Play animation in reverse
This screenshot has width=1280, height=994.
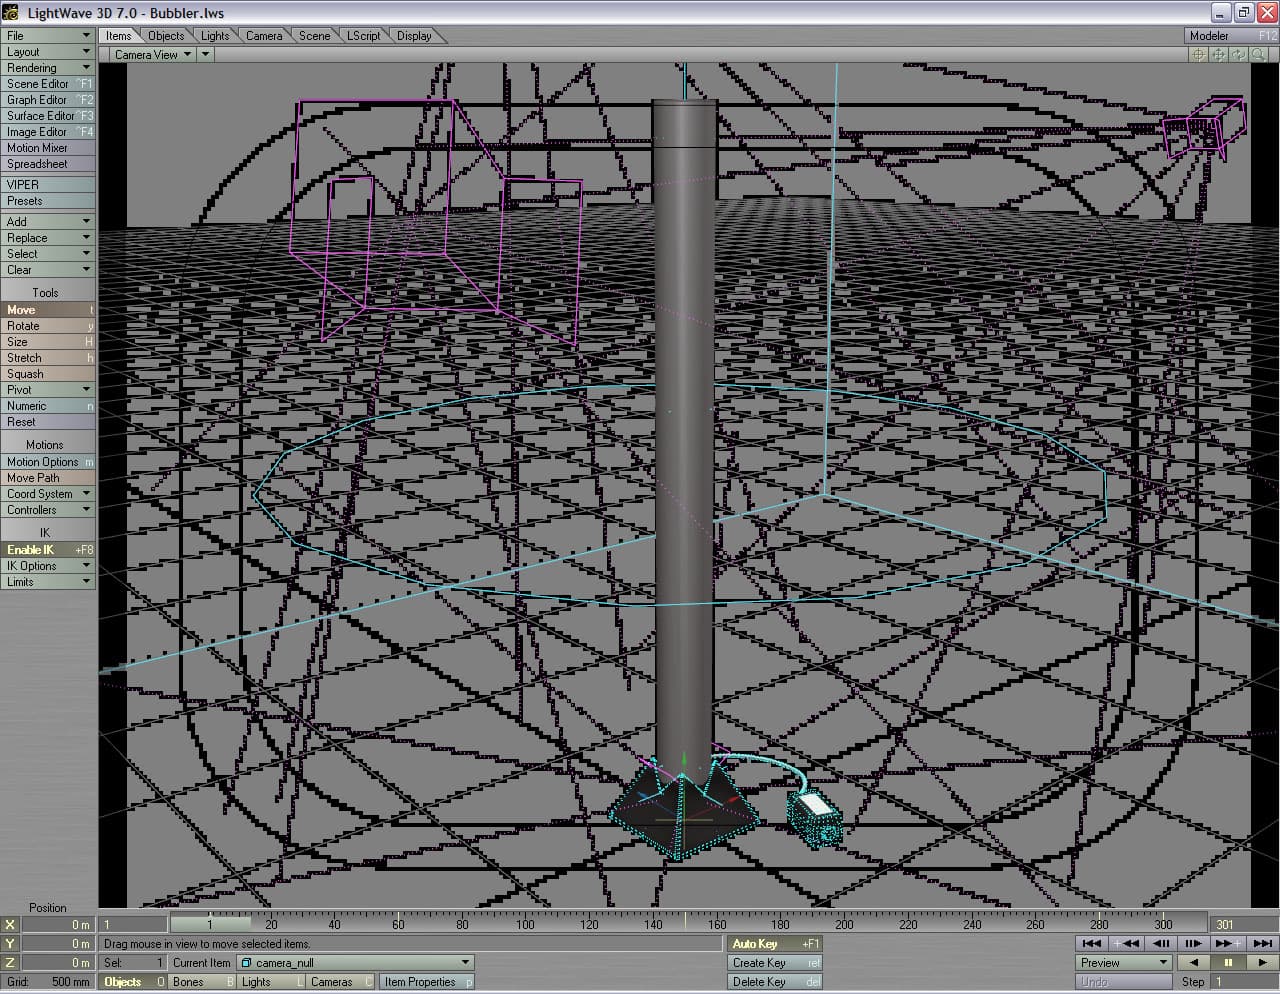pos(1193,963)
